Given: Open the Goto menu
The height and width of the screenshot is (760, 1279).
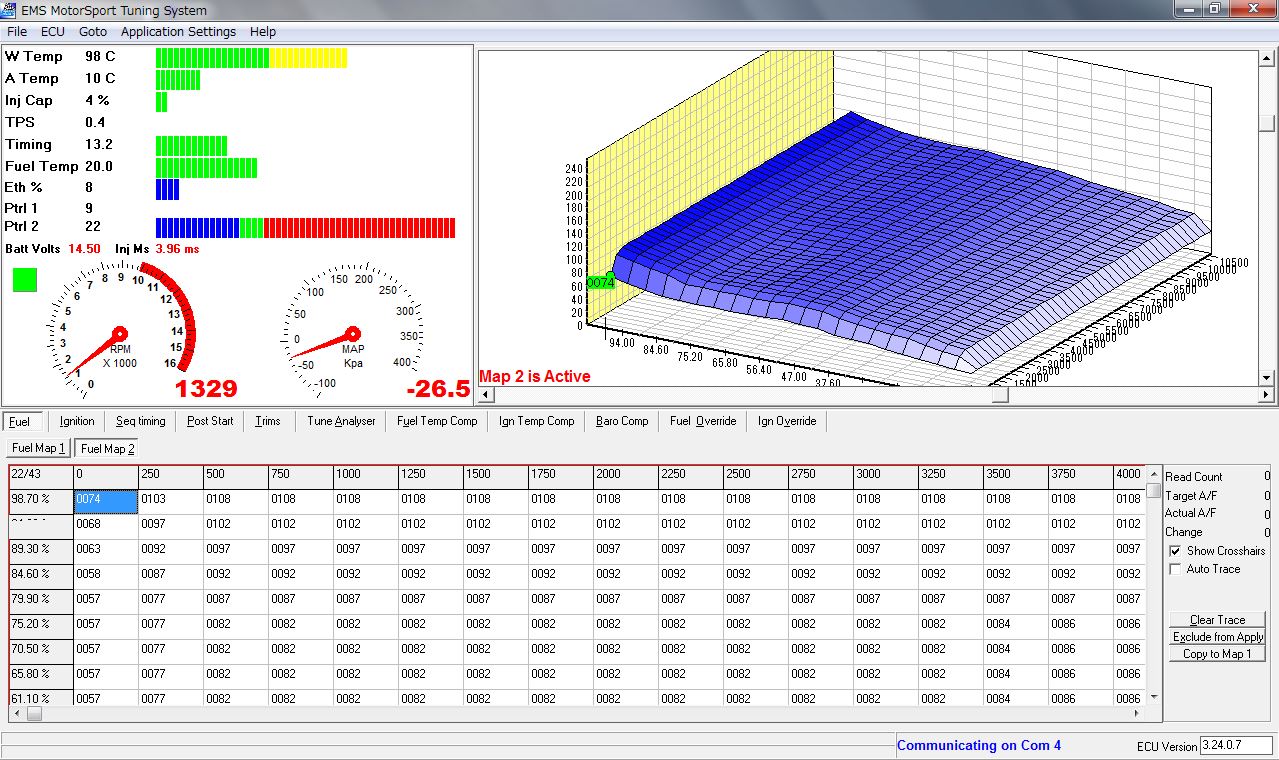Looking at the screenshot, I should coord(93,31).
